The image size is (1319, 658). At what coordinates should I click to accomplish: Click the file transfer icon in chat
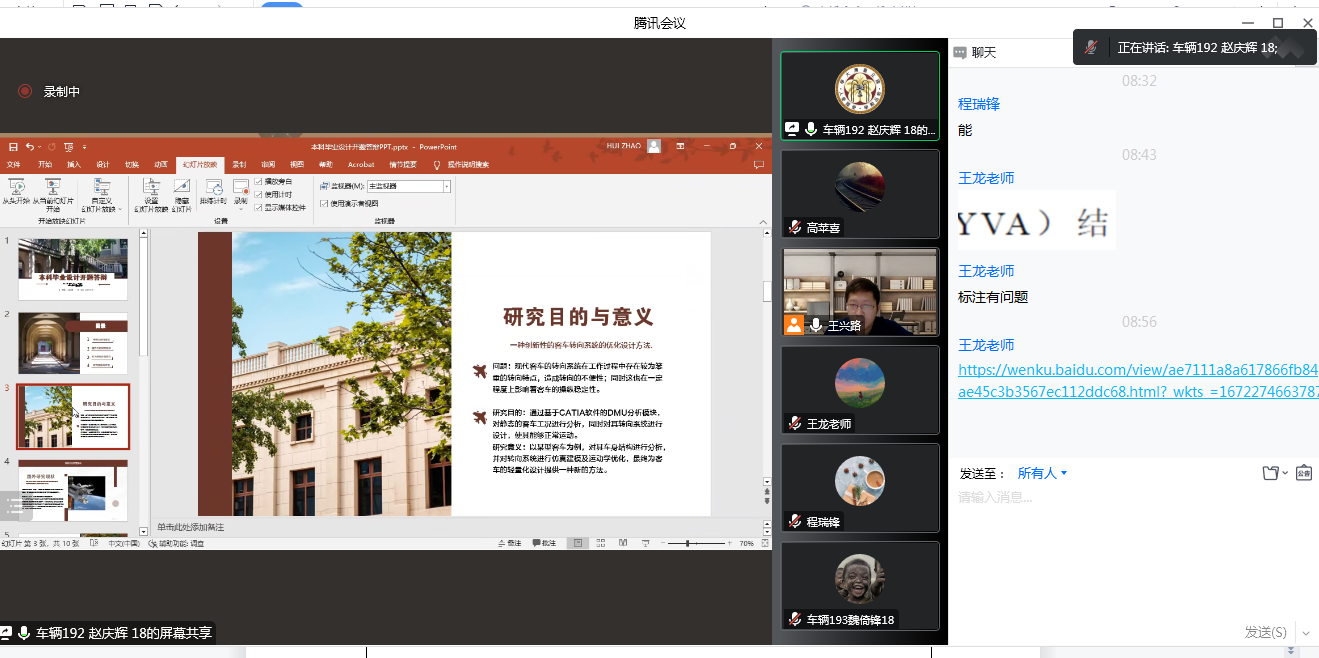coord(1271,473)
